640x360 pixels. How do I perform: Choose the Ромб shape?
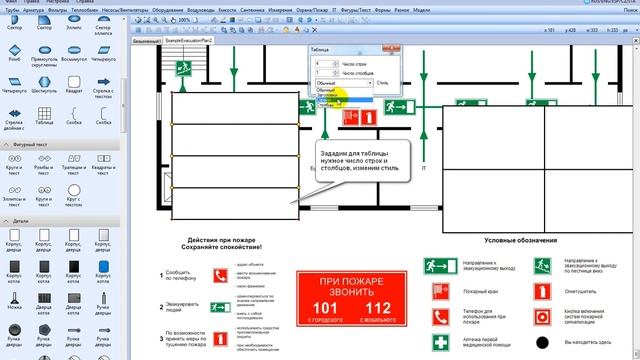(x=15, y=53)
